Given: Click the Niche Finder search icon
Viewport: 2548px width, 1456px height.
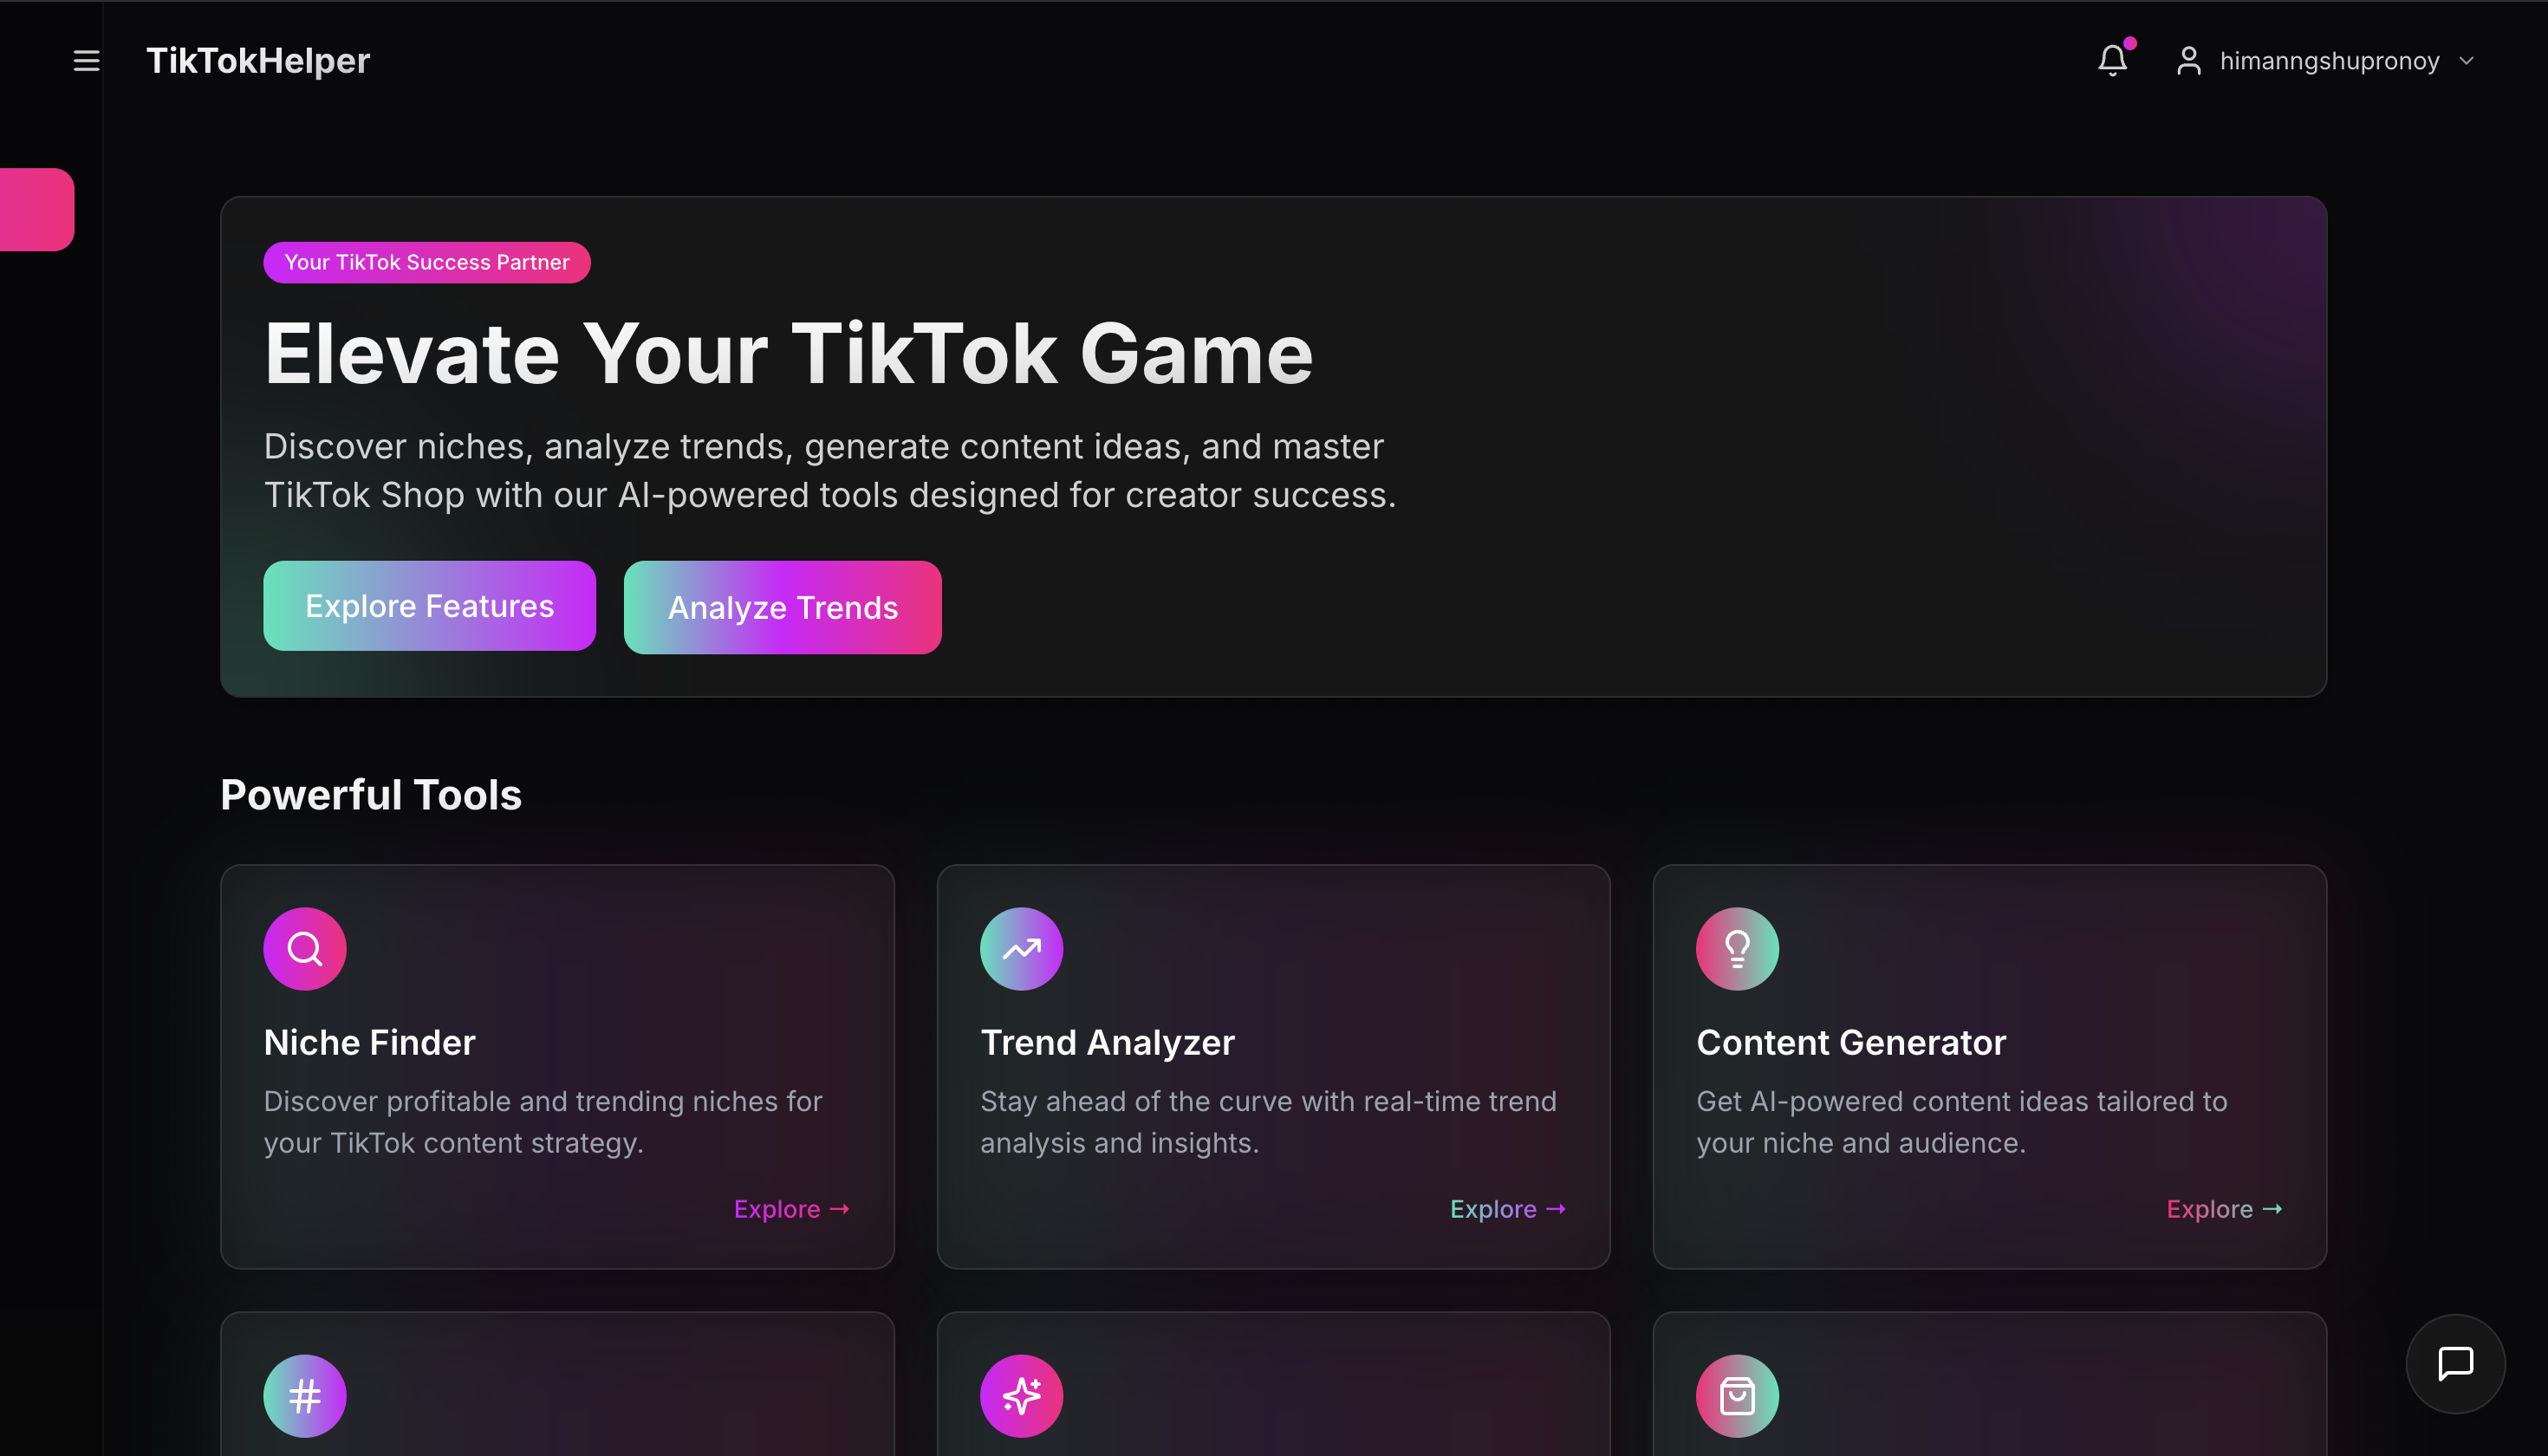Looking at the screenshot, I should tap(305, 948).
